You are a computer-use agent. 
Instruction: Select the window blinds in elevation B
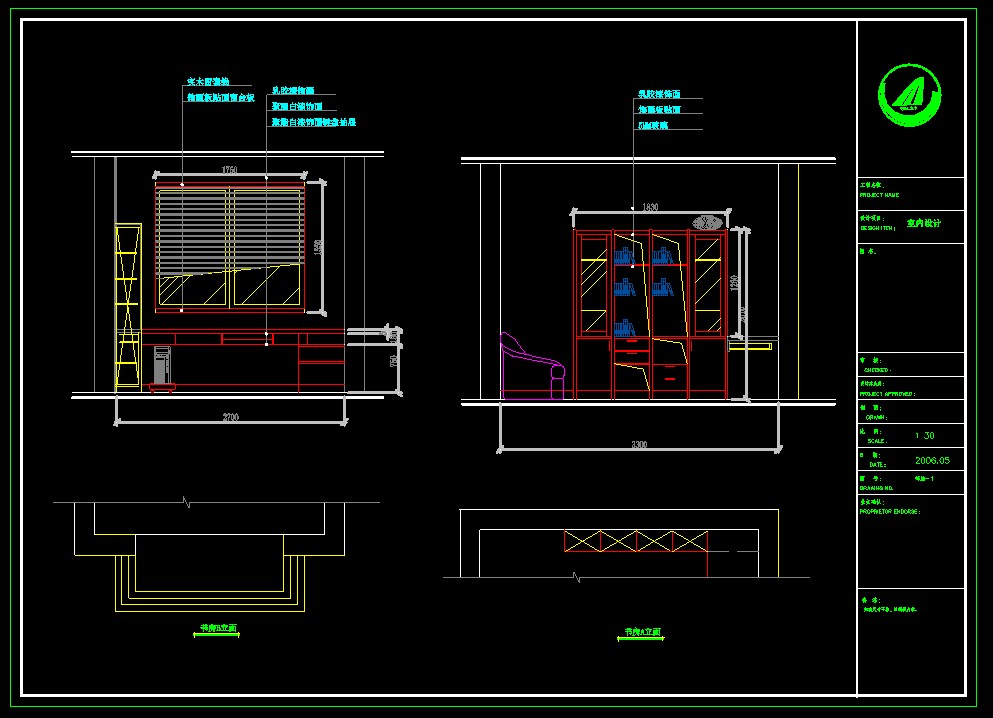click(230, 232)
